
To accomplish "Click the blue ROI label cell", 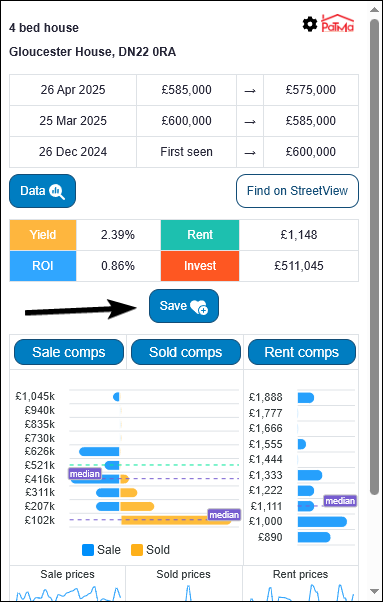I will [x=43, y=266].
